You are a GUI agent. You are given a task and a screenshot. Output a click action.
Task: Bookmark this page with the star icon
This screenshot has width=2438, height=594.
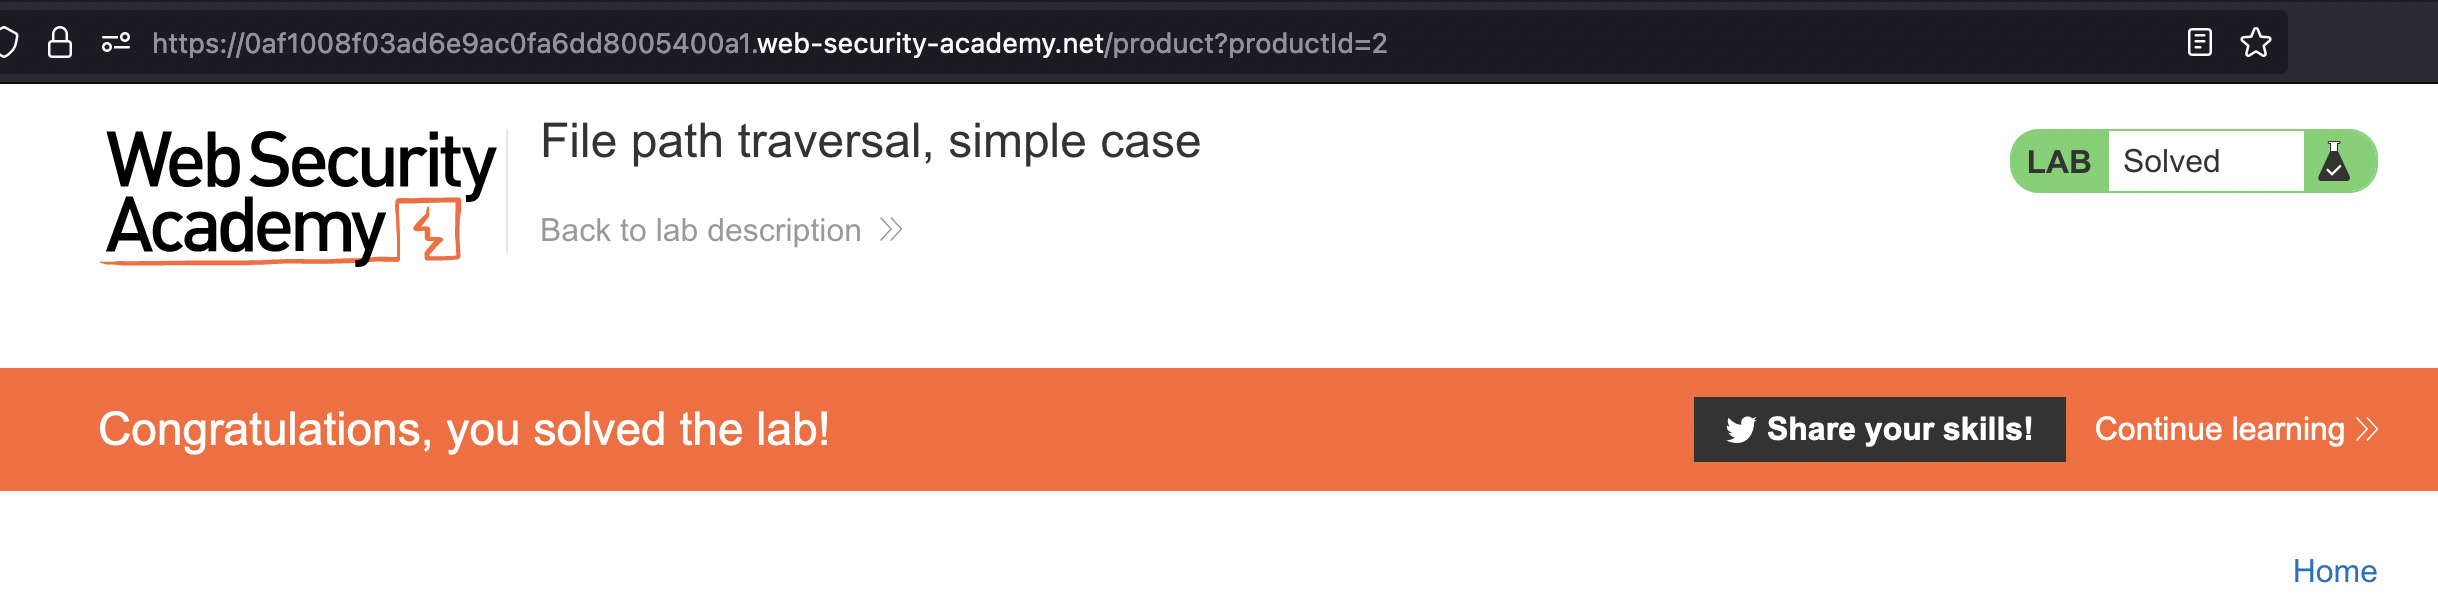coord(2256,43)
